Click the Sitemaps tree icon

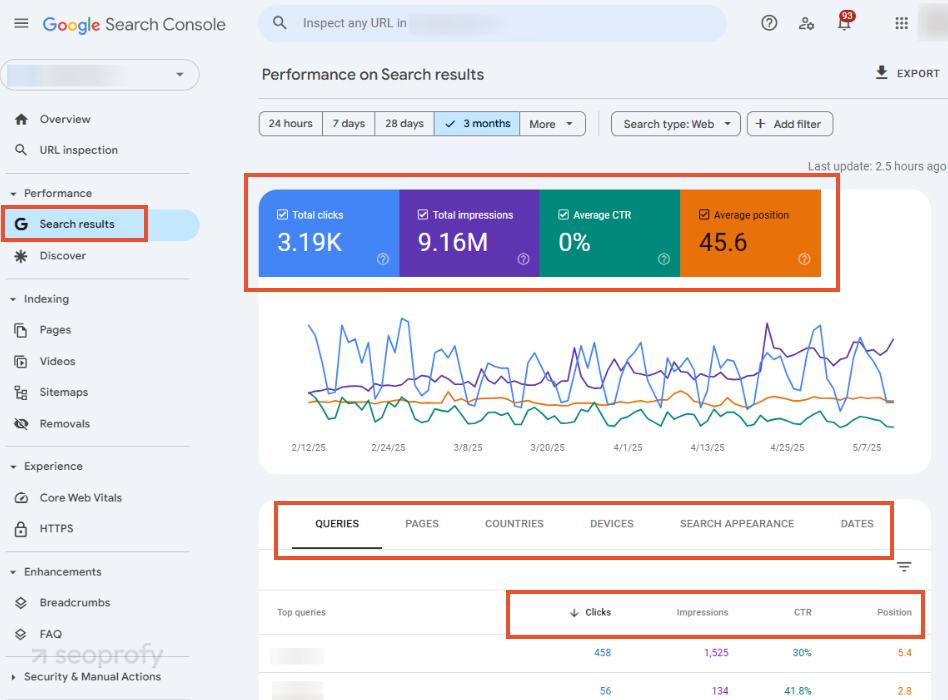coord(21,393)
